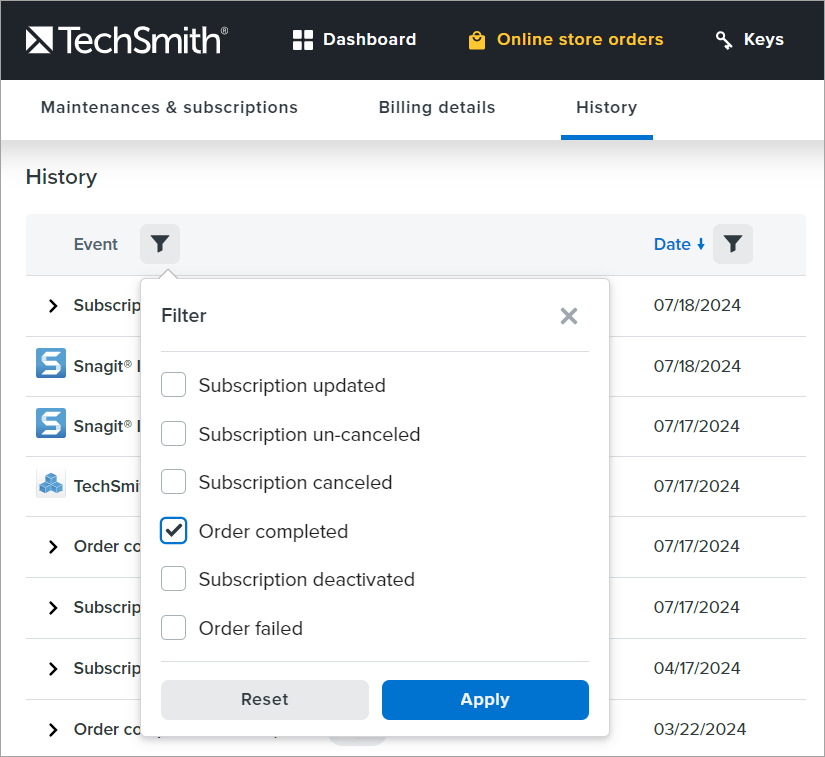Uncheck the Order completed checkbox

tap(174, 531)
